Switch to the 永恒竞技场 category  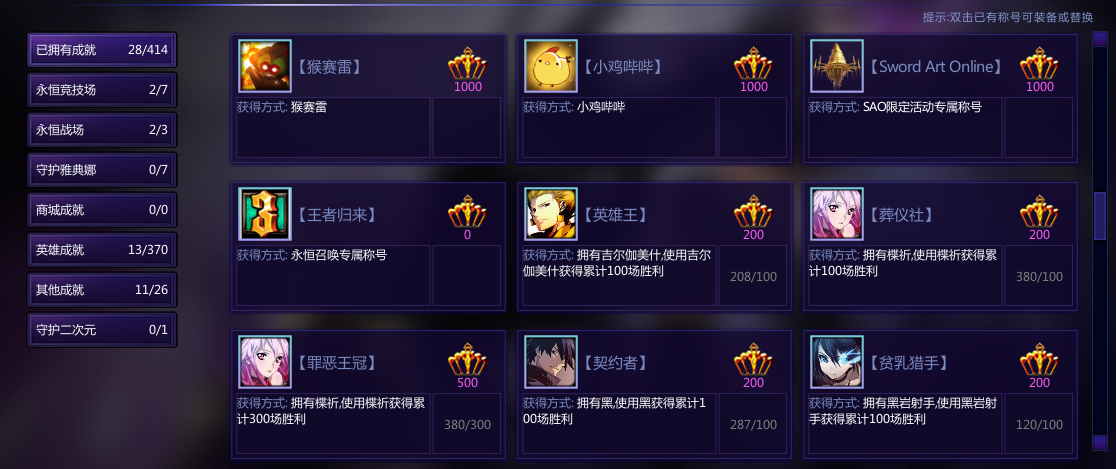tap(102, 90)
